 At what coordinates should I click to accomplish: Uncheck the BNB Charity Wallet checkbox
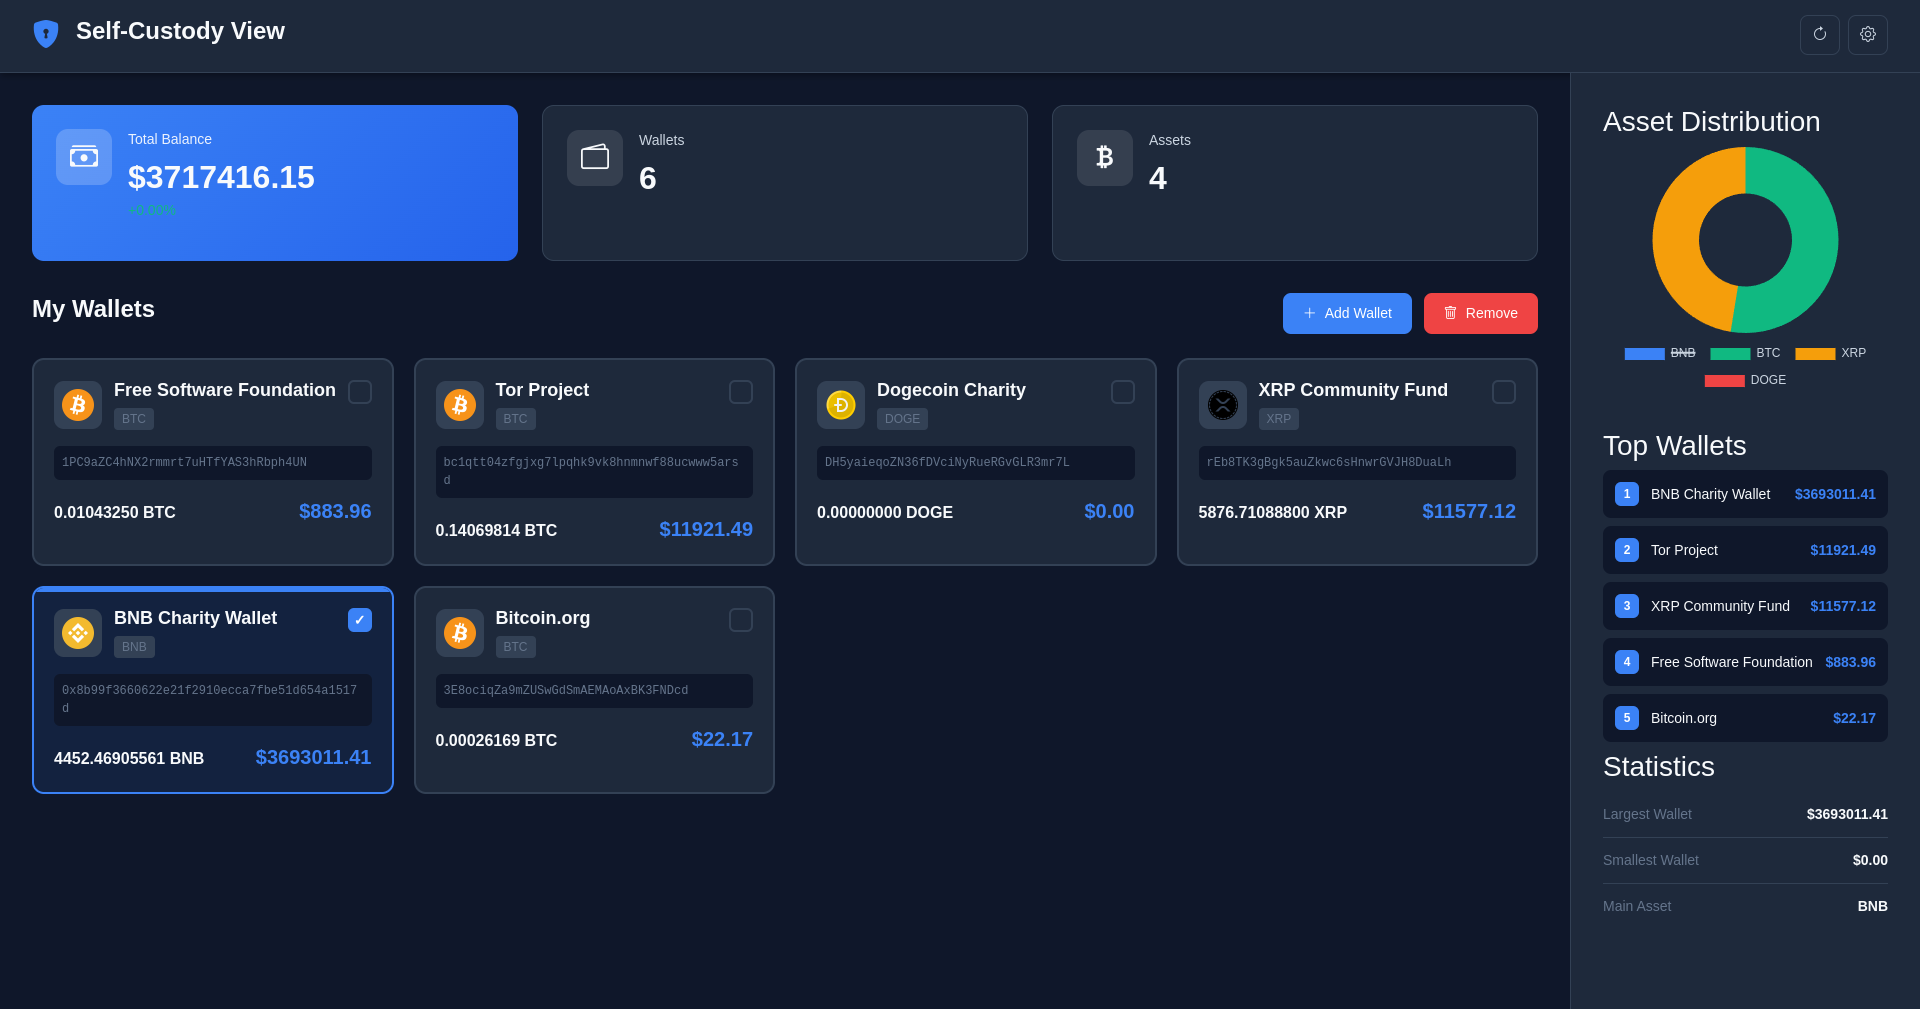[360, 620]
